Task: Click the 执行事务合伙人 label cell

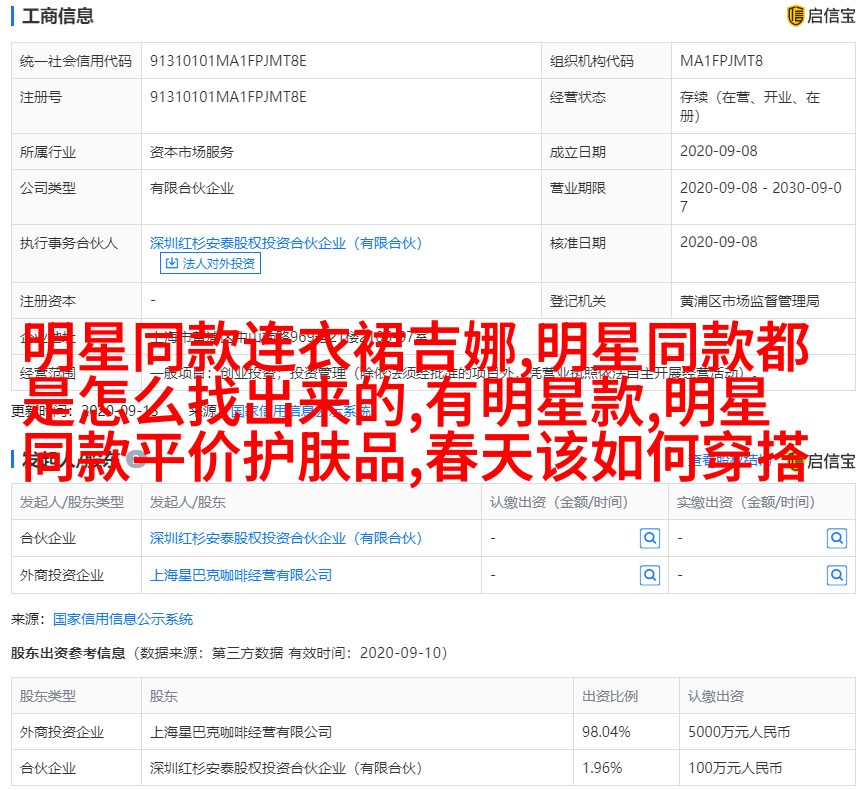Action: [x=76, y=253]
